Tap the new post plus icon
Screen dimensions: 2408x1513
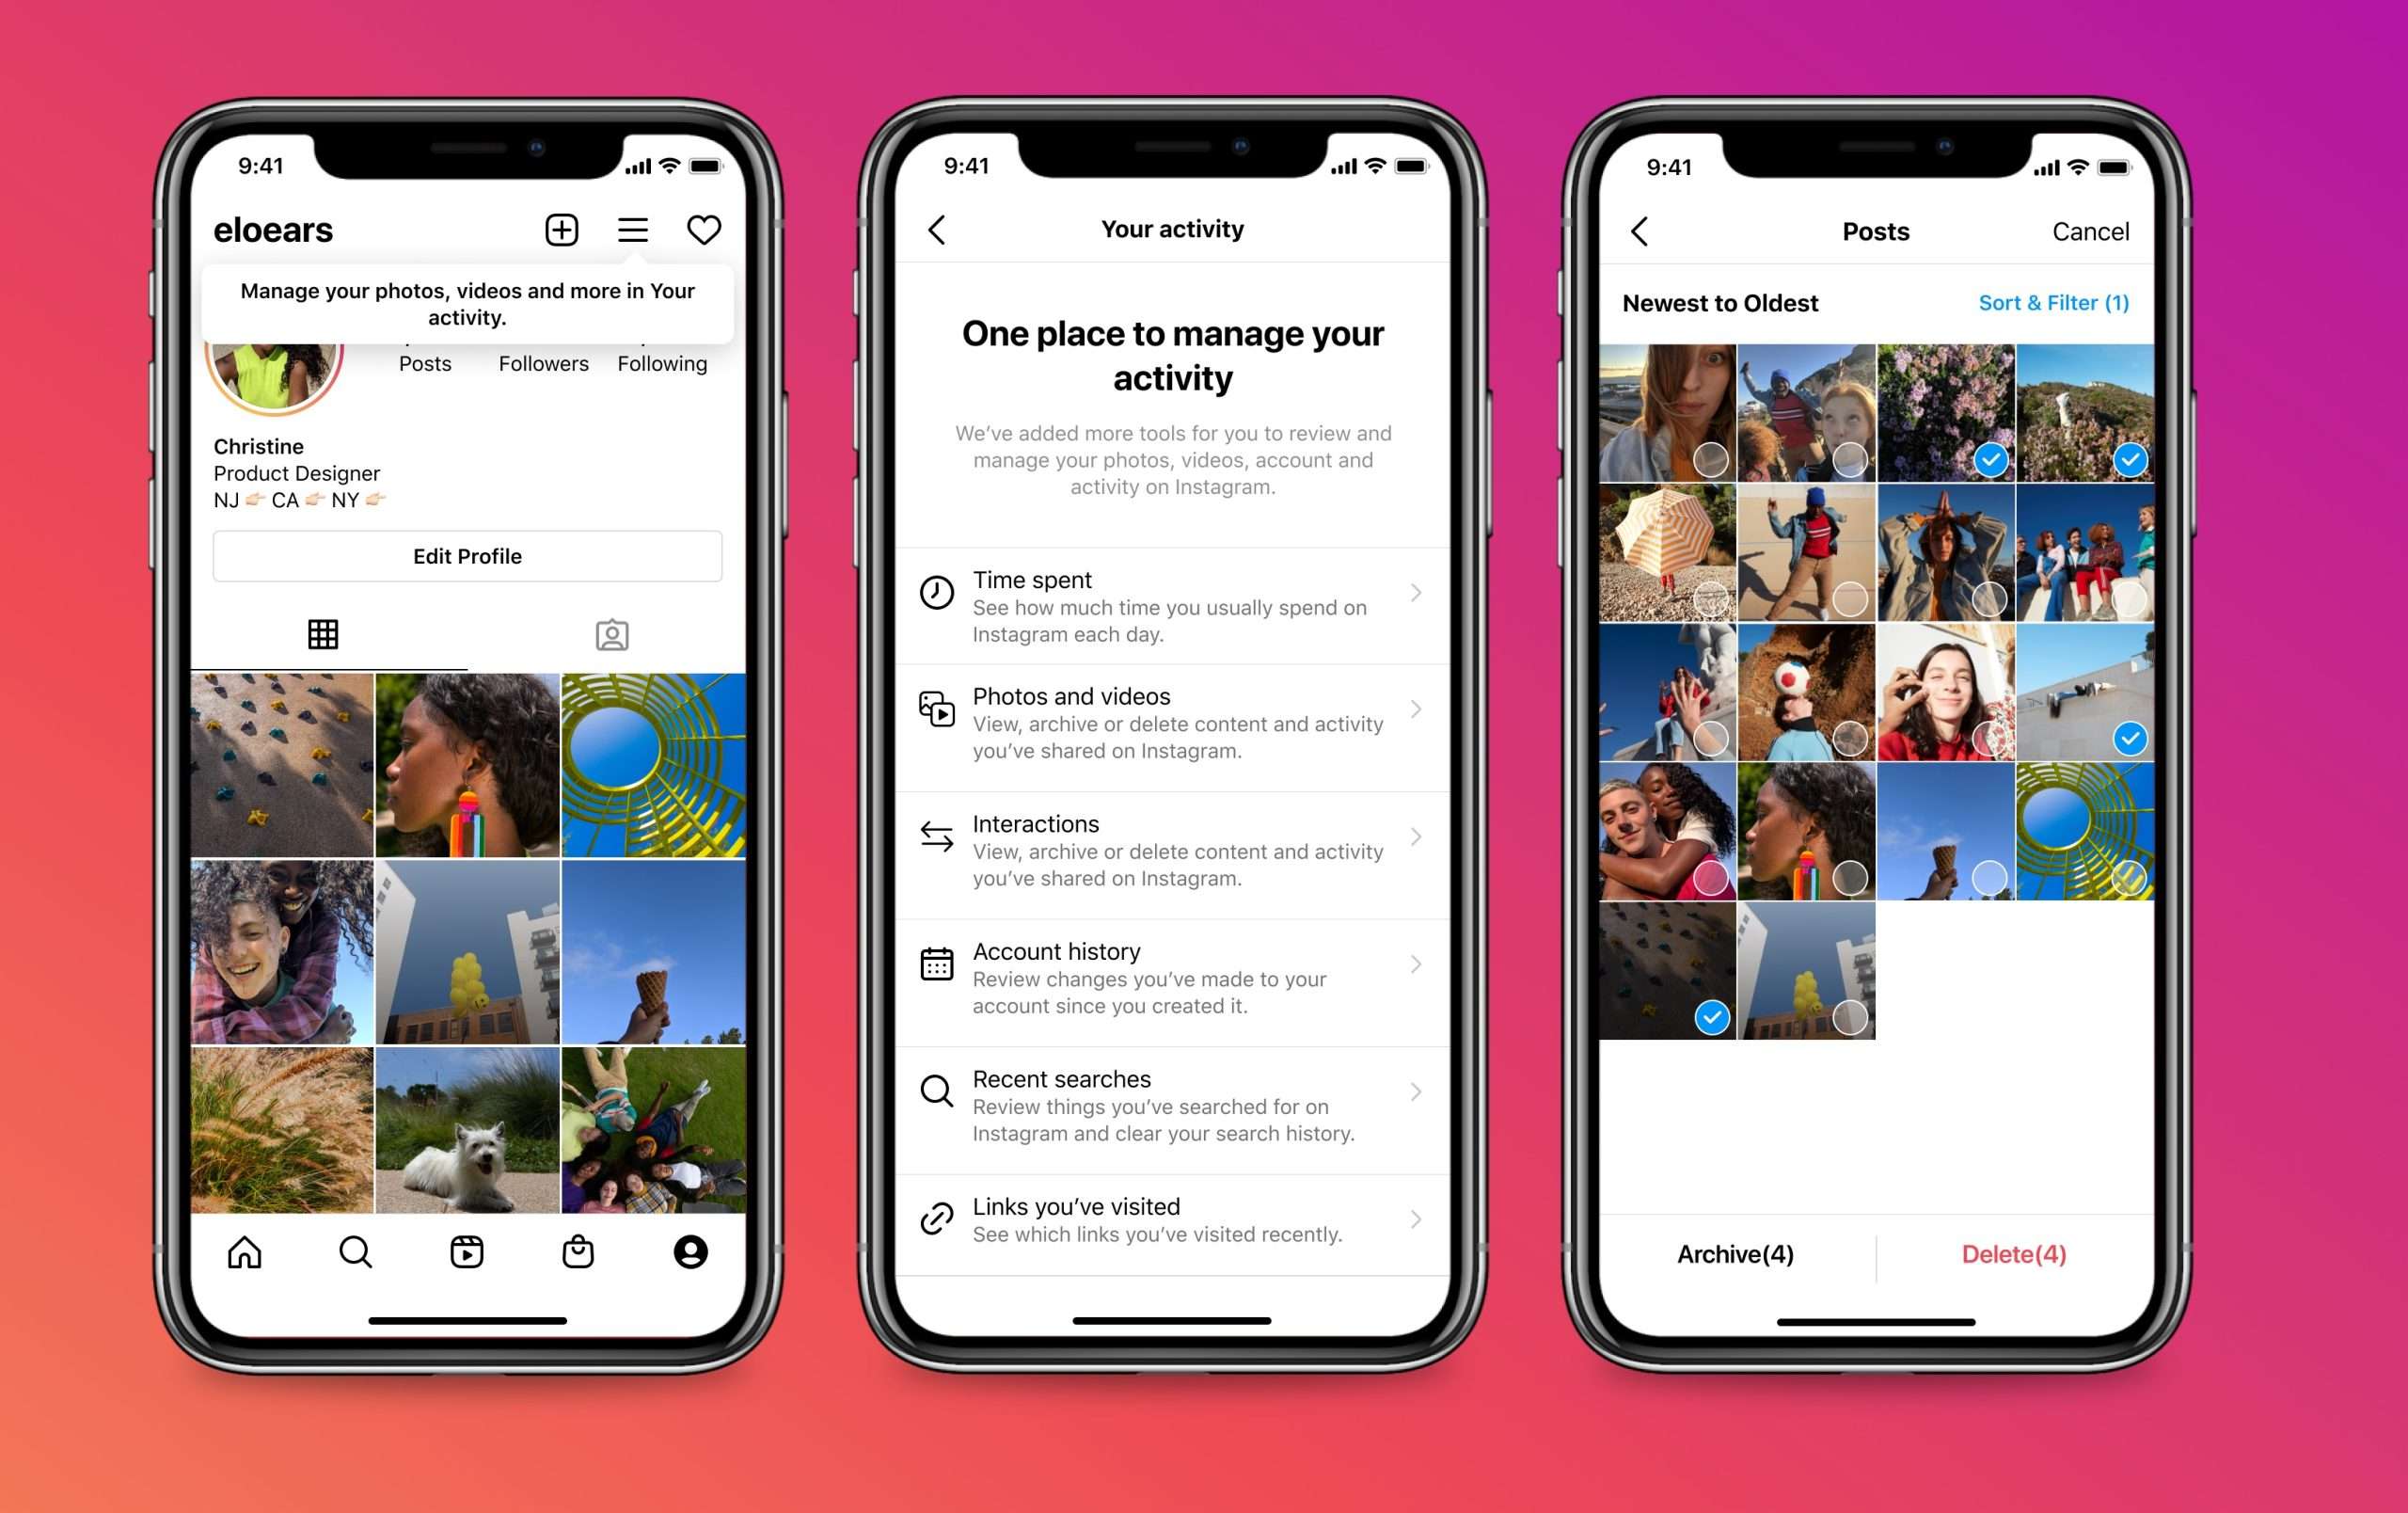[x=561, y=231]
